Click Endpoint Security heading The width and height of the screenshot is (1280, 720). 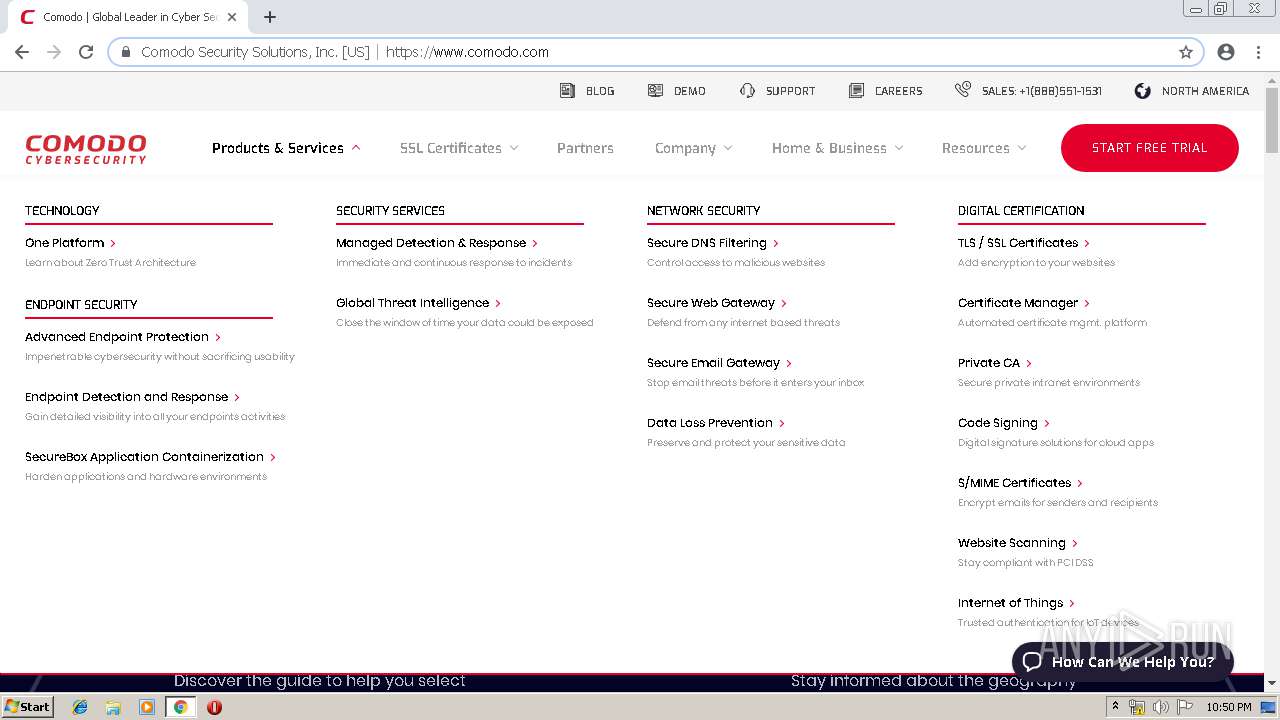click(81, 304)
